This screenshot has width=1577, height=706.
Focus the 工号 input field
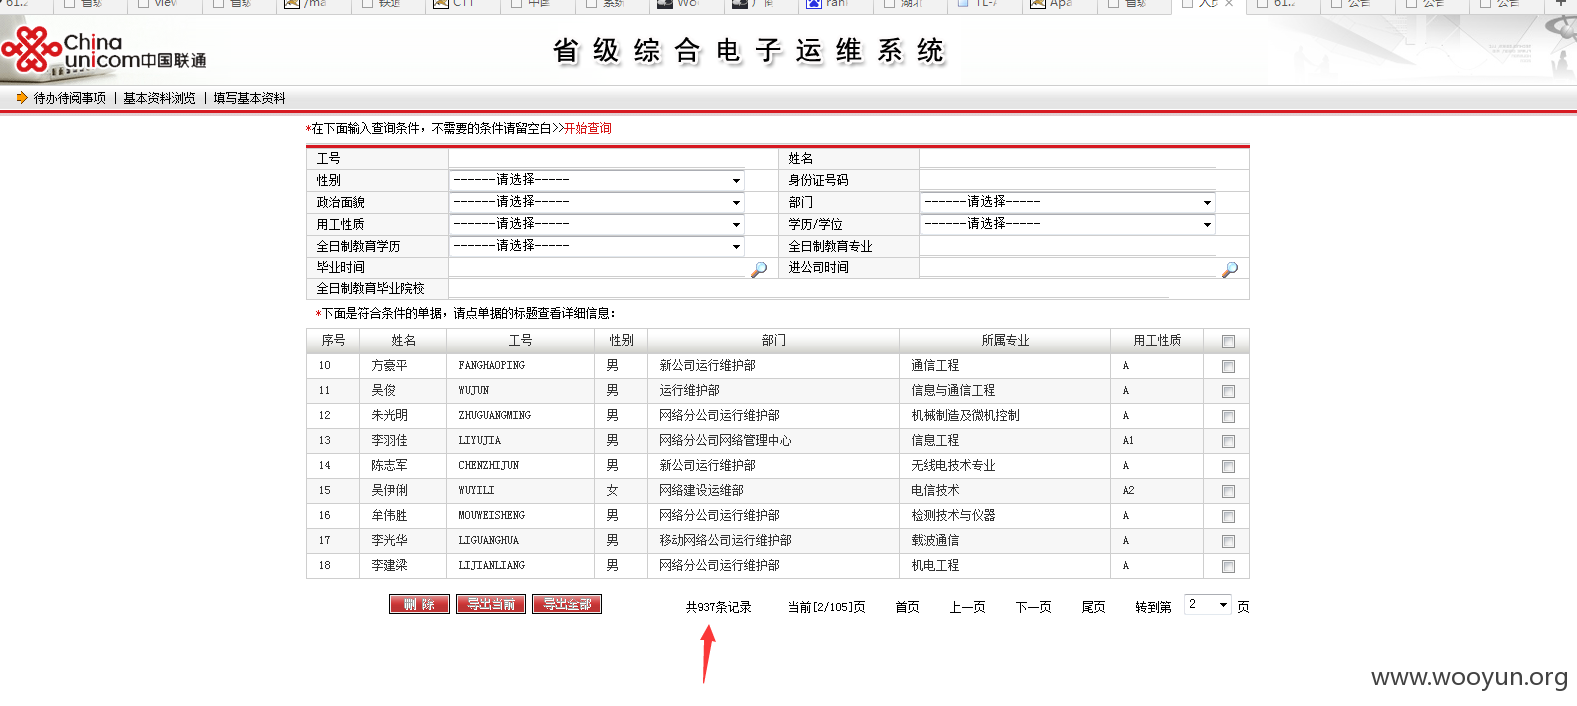click(x=597, y=158)
